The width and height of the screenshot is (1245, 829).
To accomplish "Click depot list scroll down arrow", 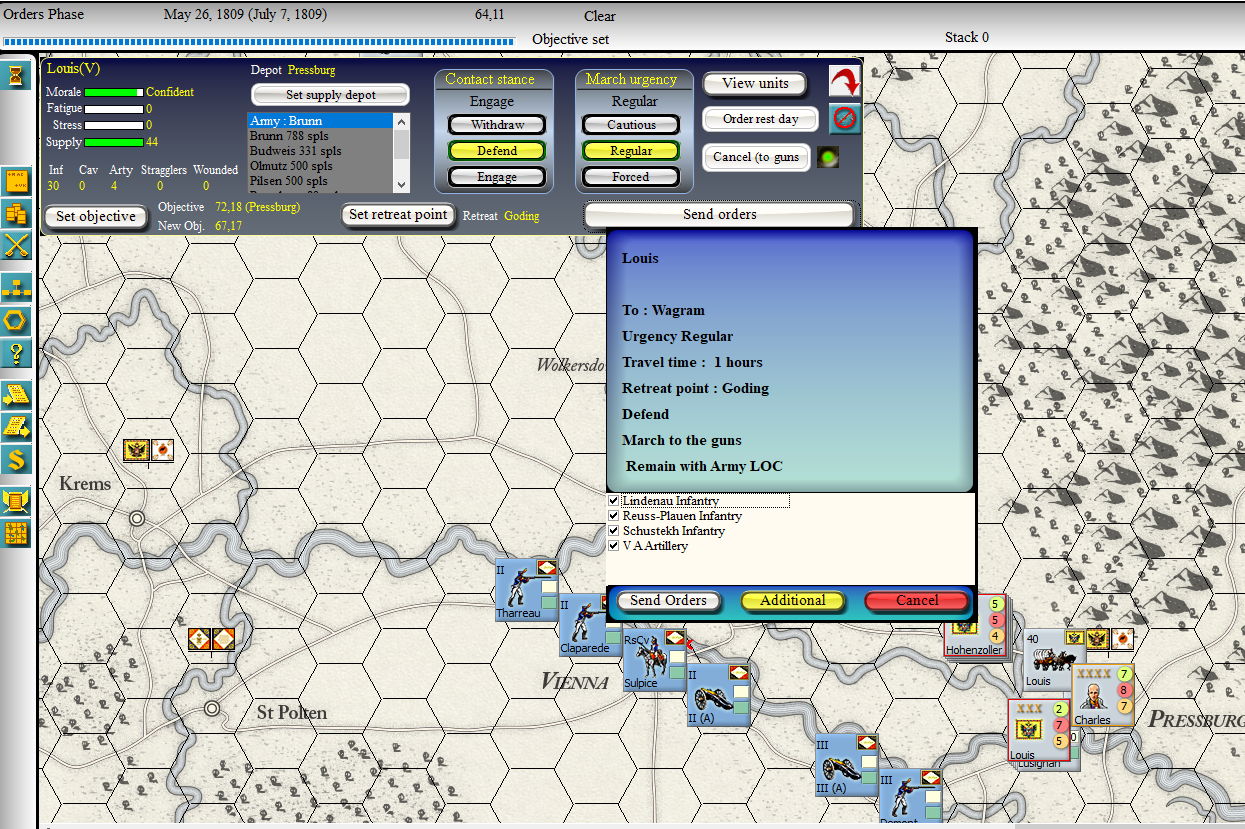I will point(402,184).
